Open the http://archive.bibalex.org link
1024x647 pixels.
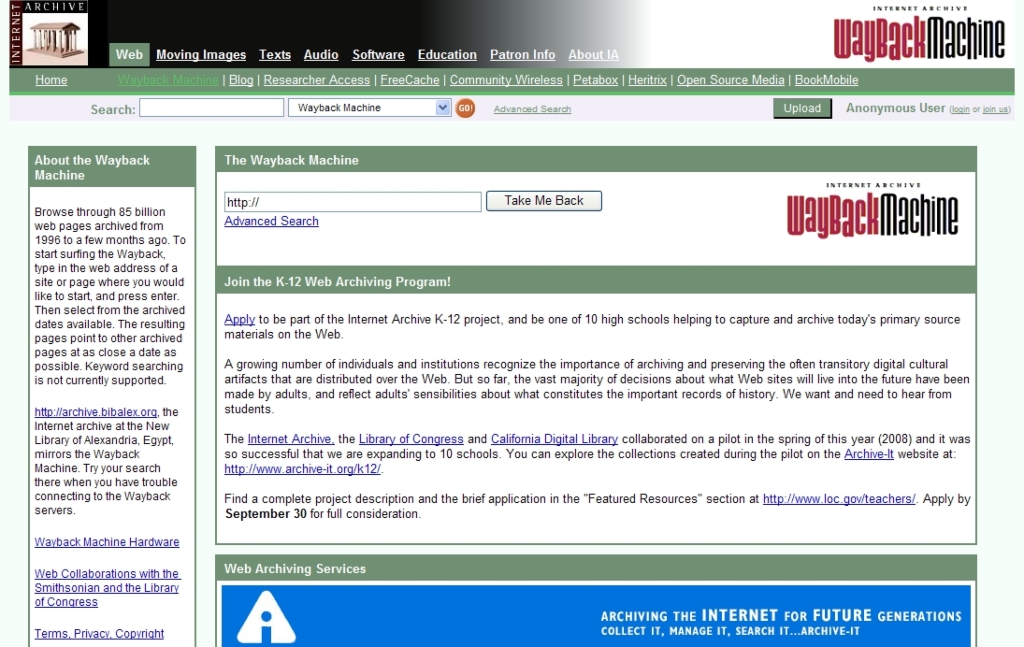(x=96, y=412)
